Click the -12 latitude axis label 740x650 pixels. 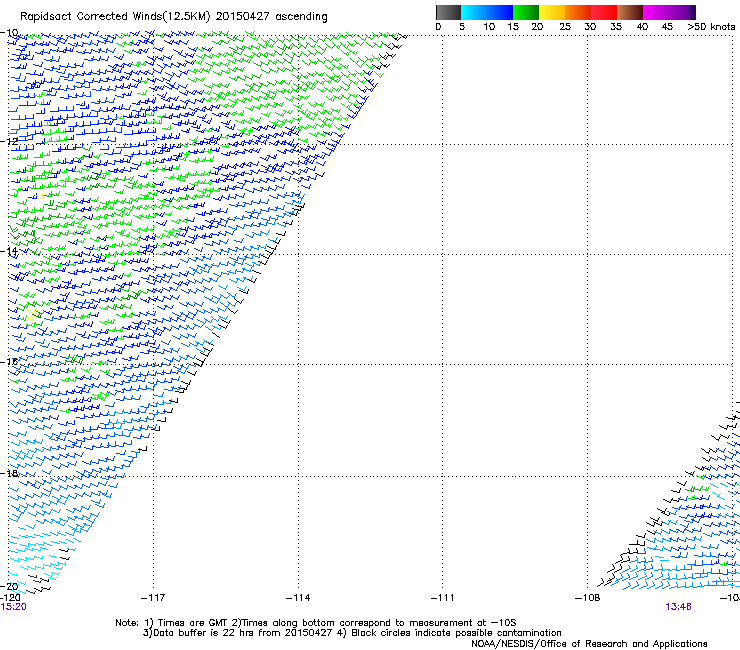pyautogui.click(x=9, y=141)
